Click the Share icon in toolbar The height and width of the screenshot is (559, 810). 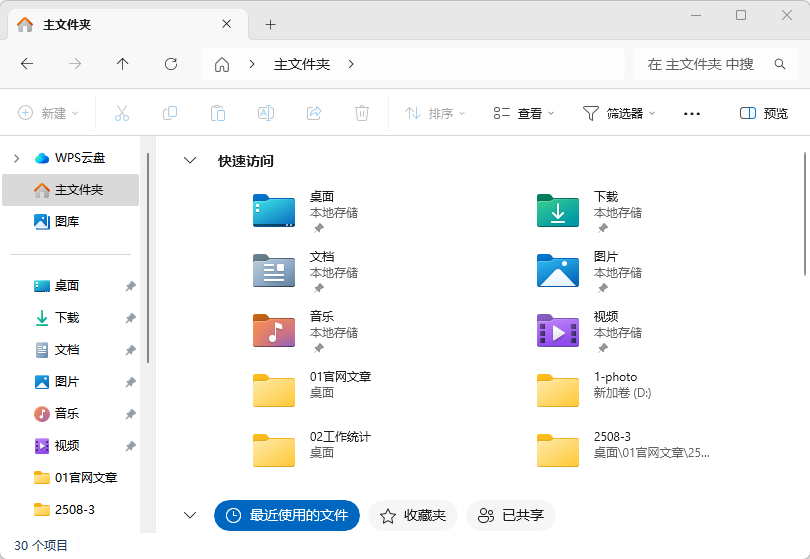pyautogui.click(x=314, y=113)
